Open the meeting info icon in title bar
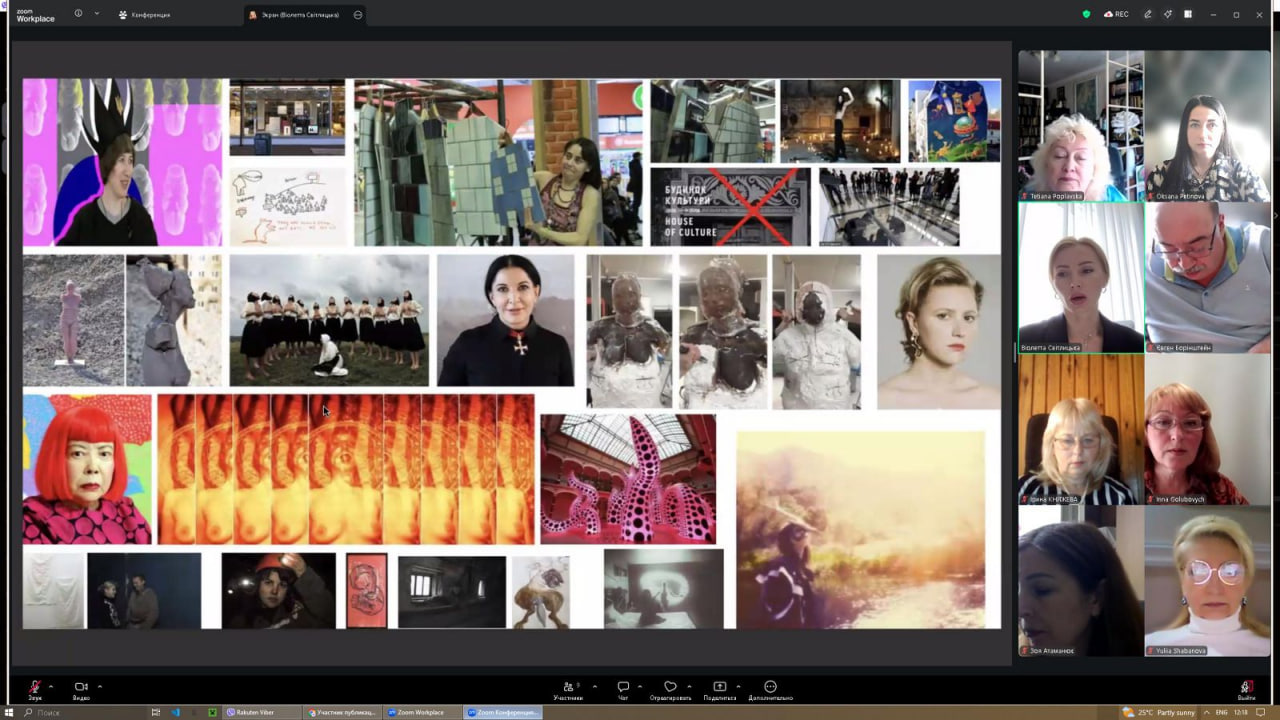Screen dimensions: 1280x720 [x=79, y=14]
